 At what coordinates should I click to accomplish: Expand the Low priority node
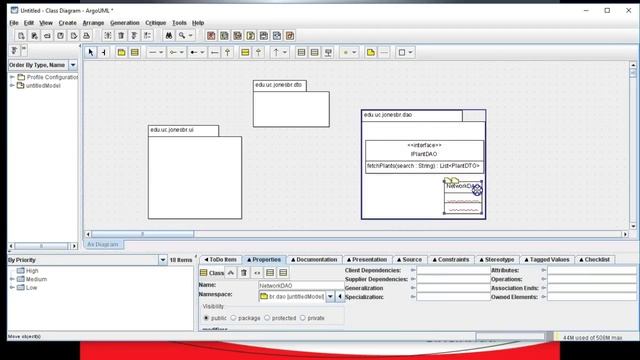(12, 287)
